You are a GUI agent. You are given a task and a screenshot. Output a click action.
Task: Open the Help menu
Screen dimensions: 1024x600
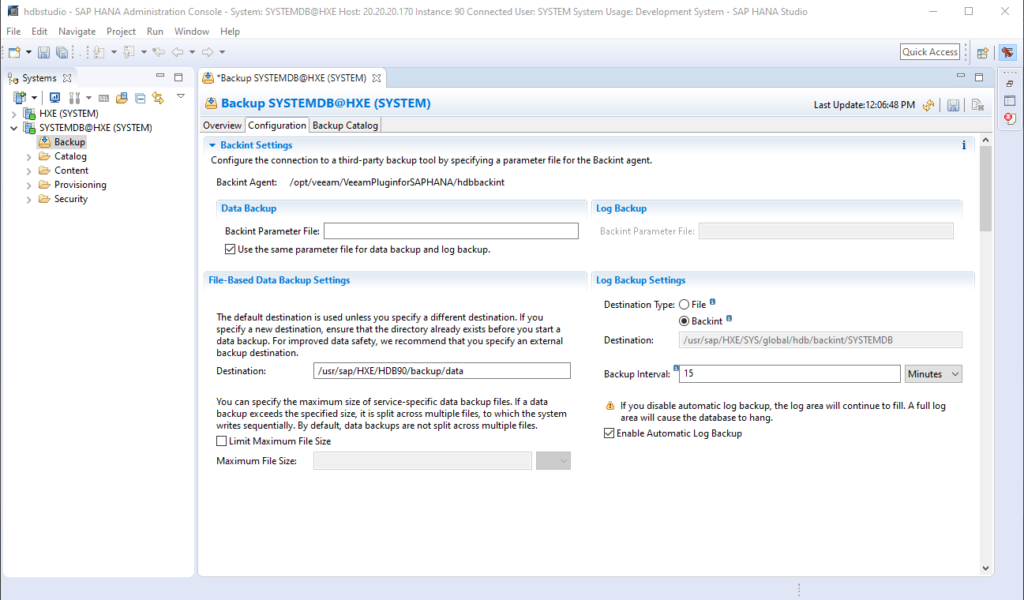point(230,31)
